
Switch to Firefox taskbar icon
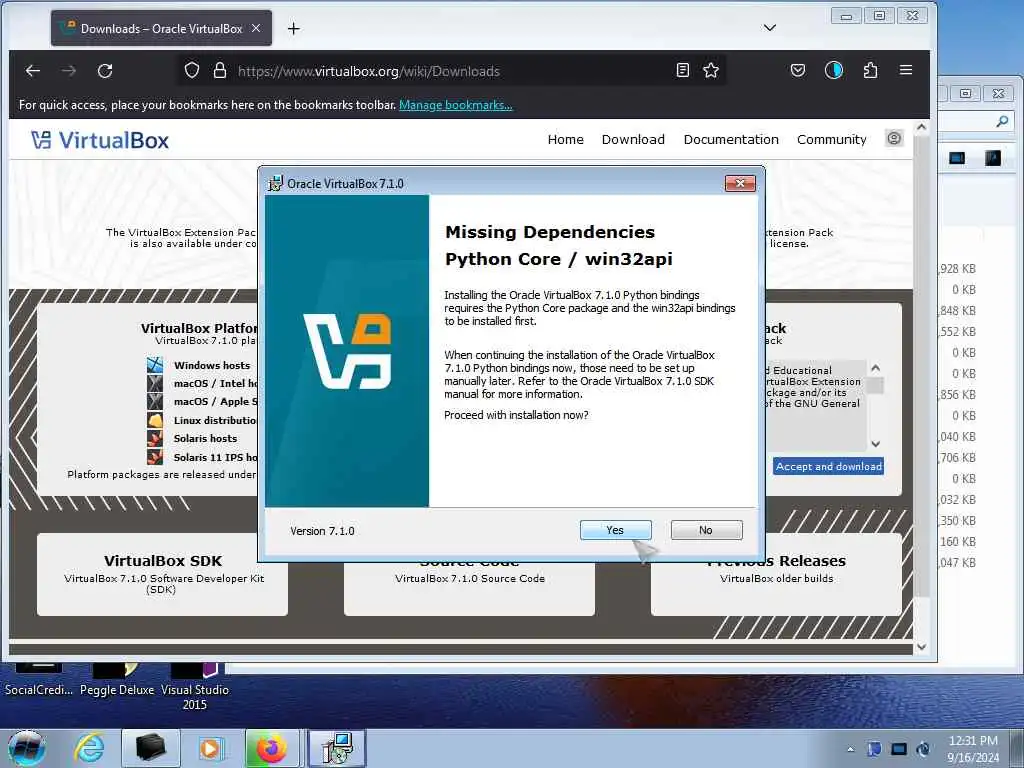click(x=272, y=748)
